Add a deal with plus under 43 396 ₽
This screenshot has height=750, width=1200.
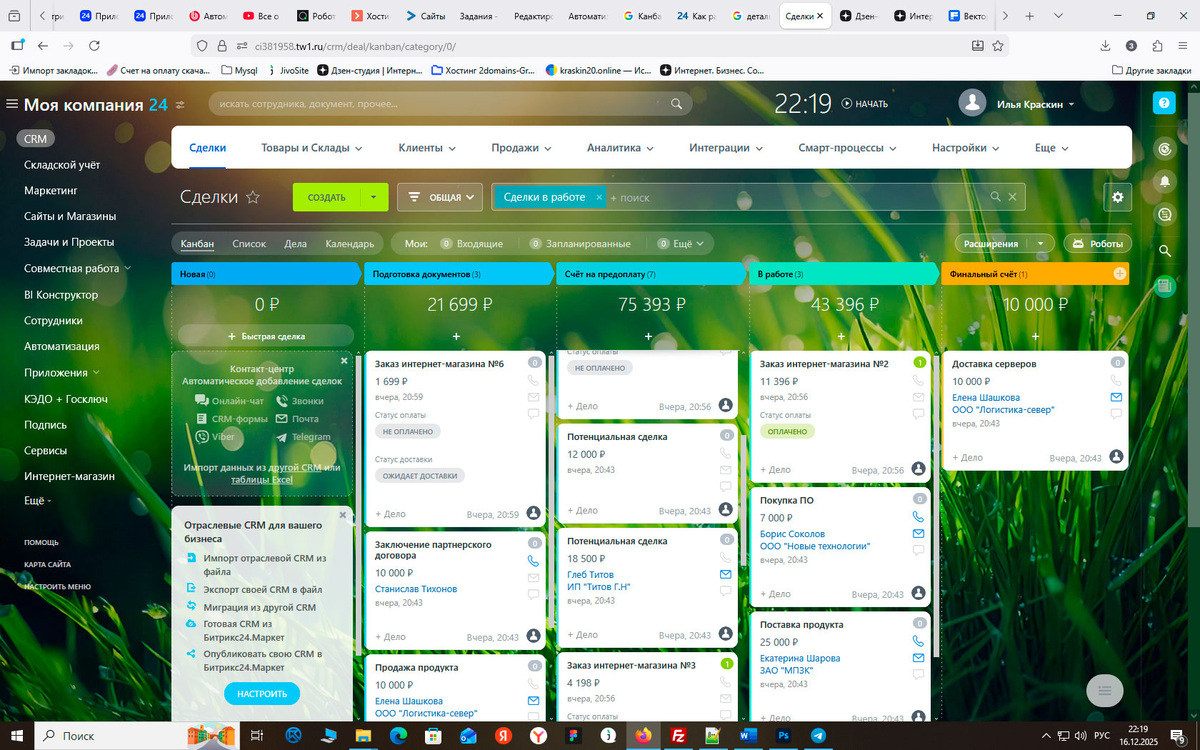click(x=841, y=337)
